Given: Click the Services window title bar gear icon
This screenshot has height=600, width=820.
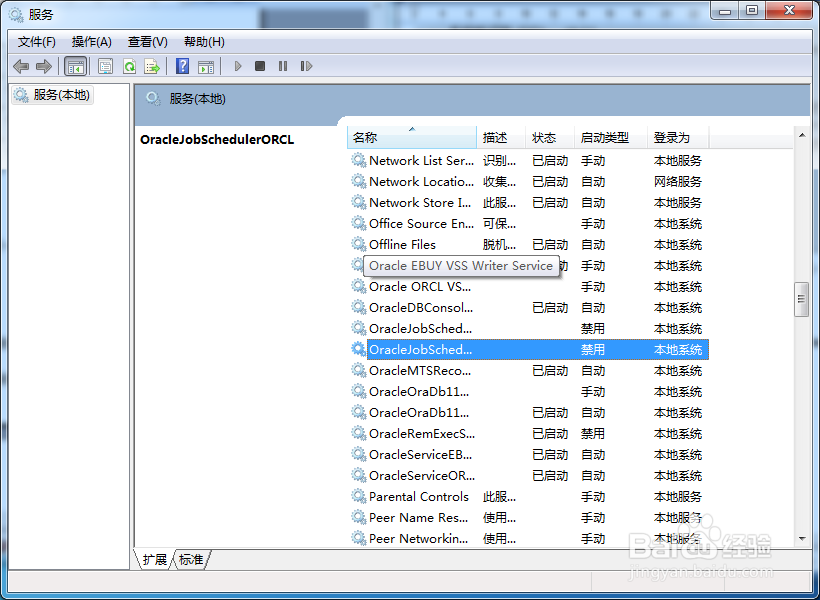Looking at the screenshot, I should (16, 15).
